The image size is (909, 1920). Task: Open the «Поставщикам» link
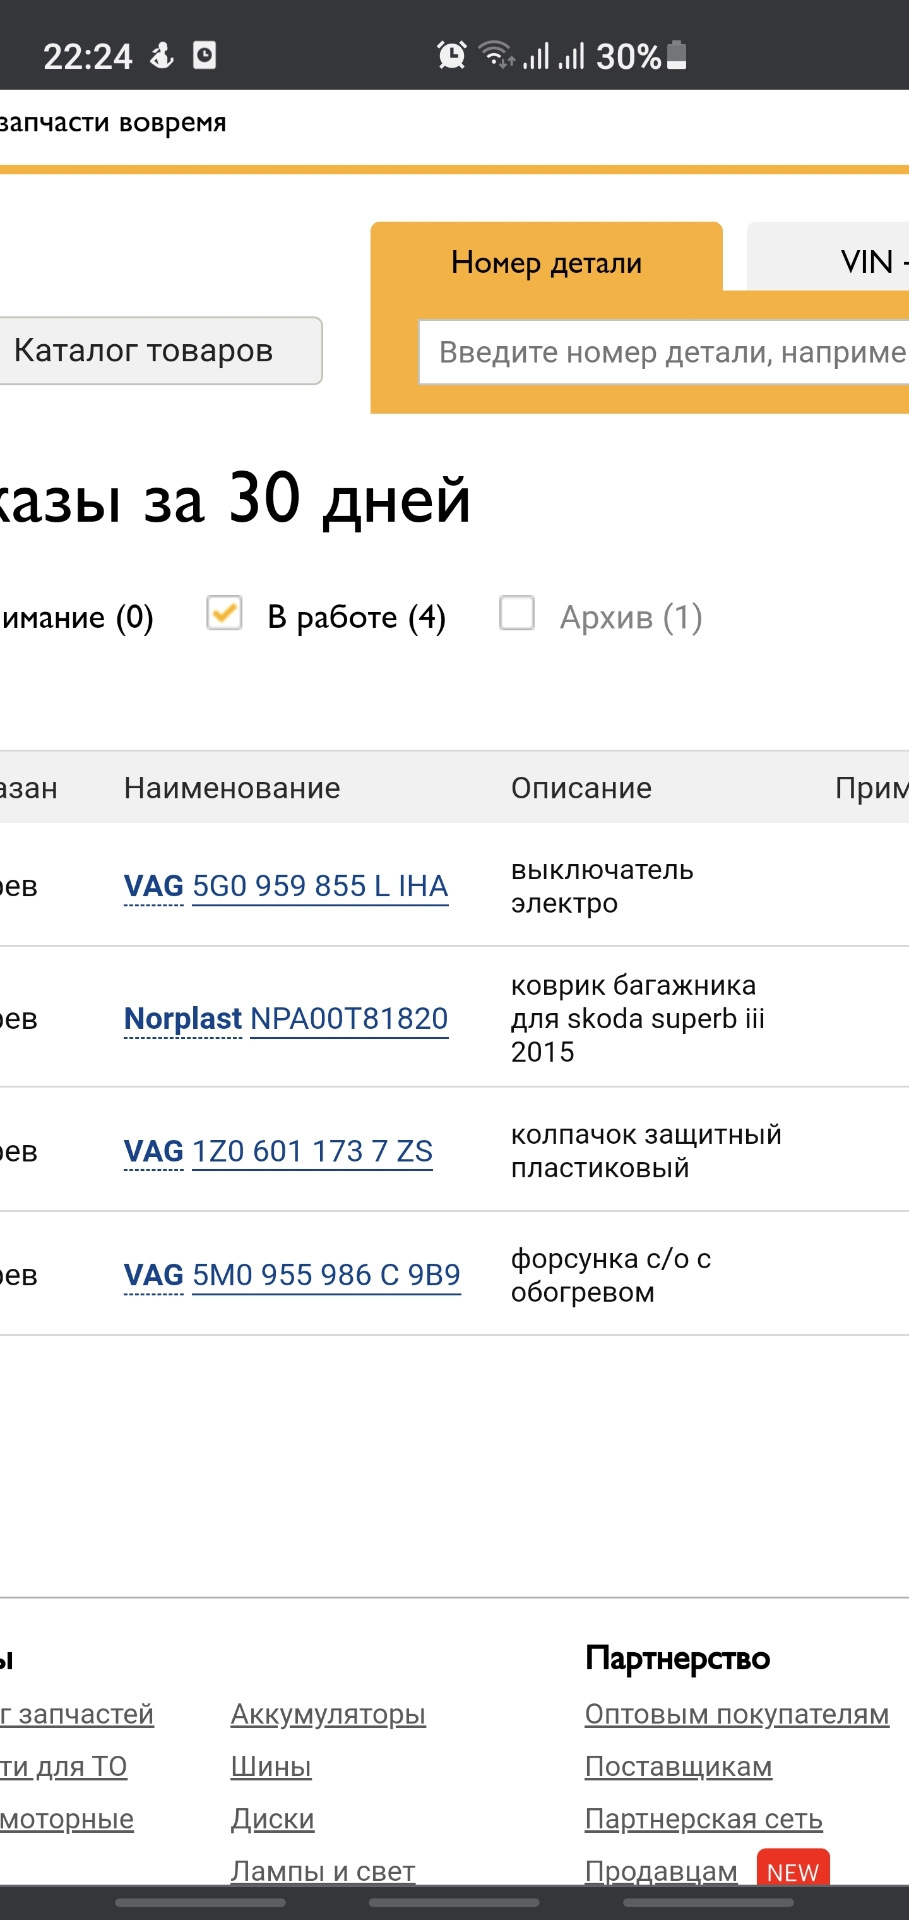[678, 1767]
